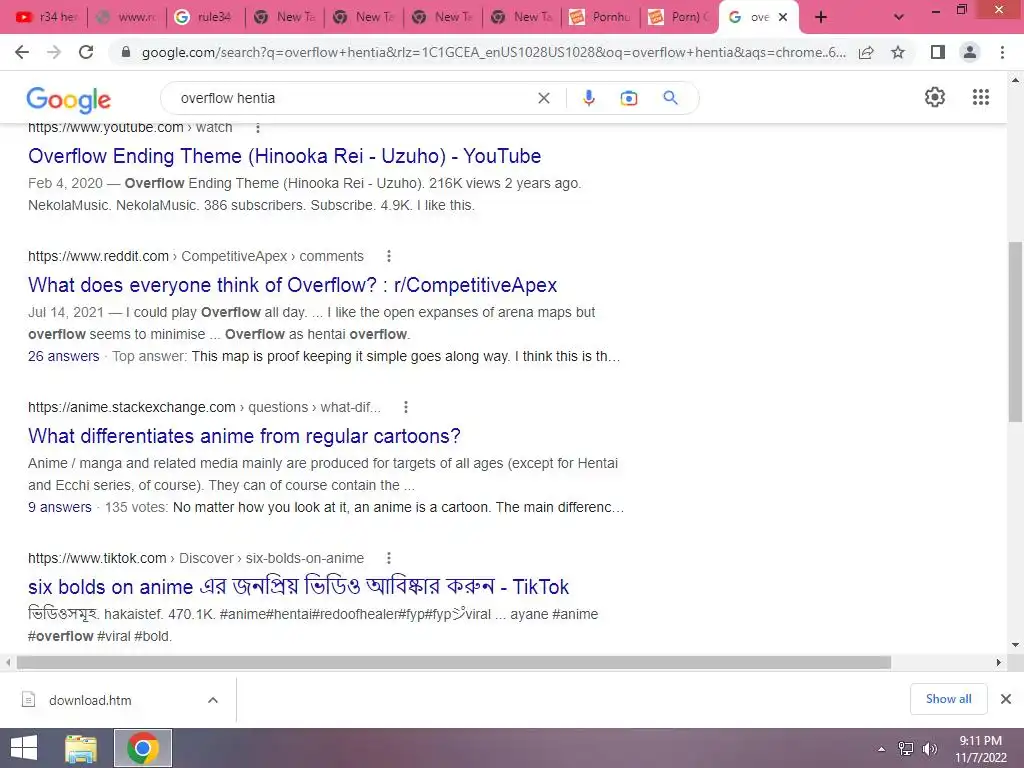Screen dimensions: 1024x768
Task: Submit search with the magnifier icon
Action: [670, 98]
